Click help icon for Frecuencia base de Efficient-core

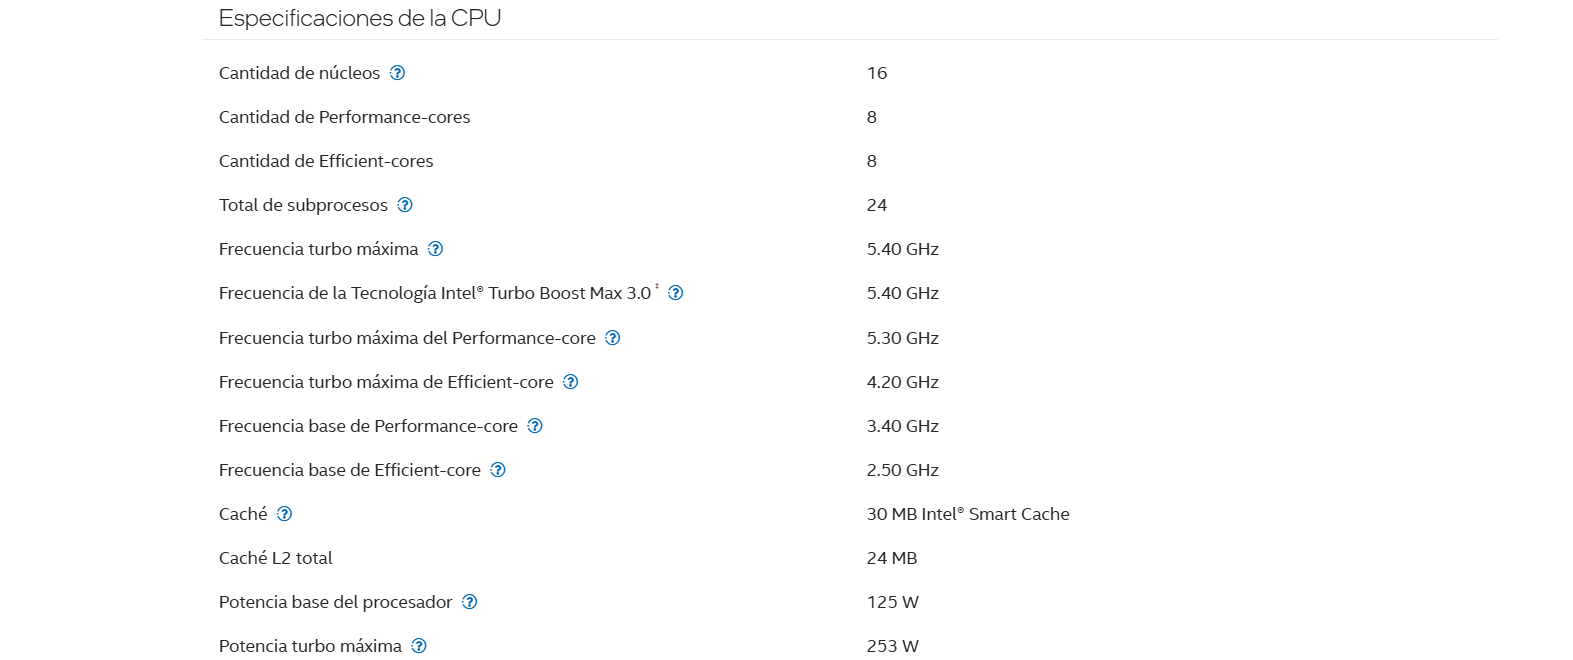click(498, 470)
